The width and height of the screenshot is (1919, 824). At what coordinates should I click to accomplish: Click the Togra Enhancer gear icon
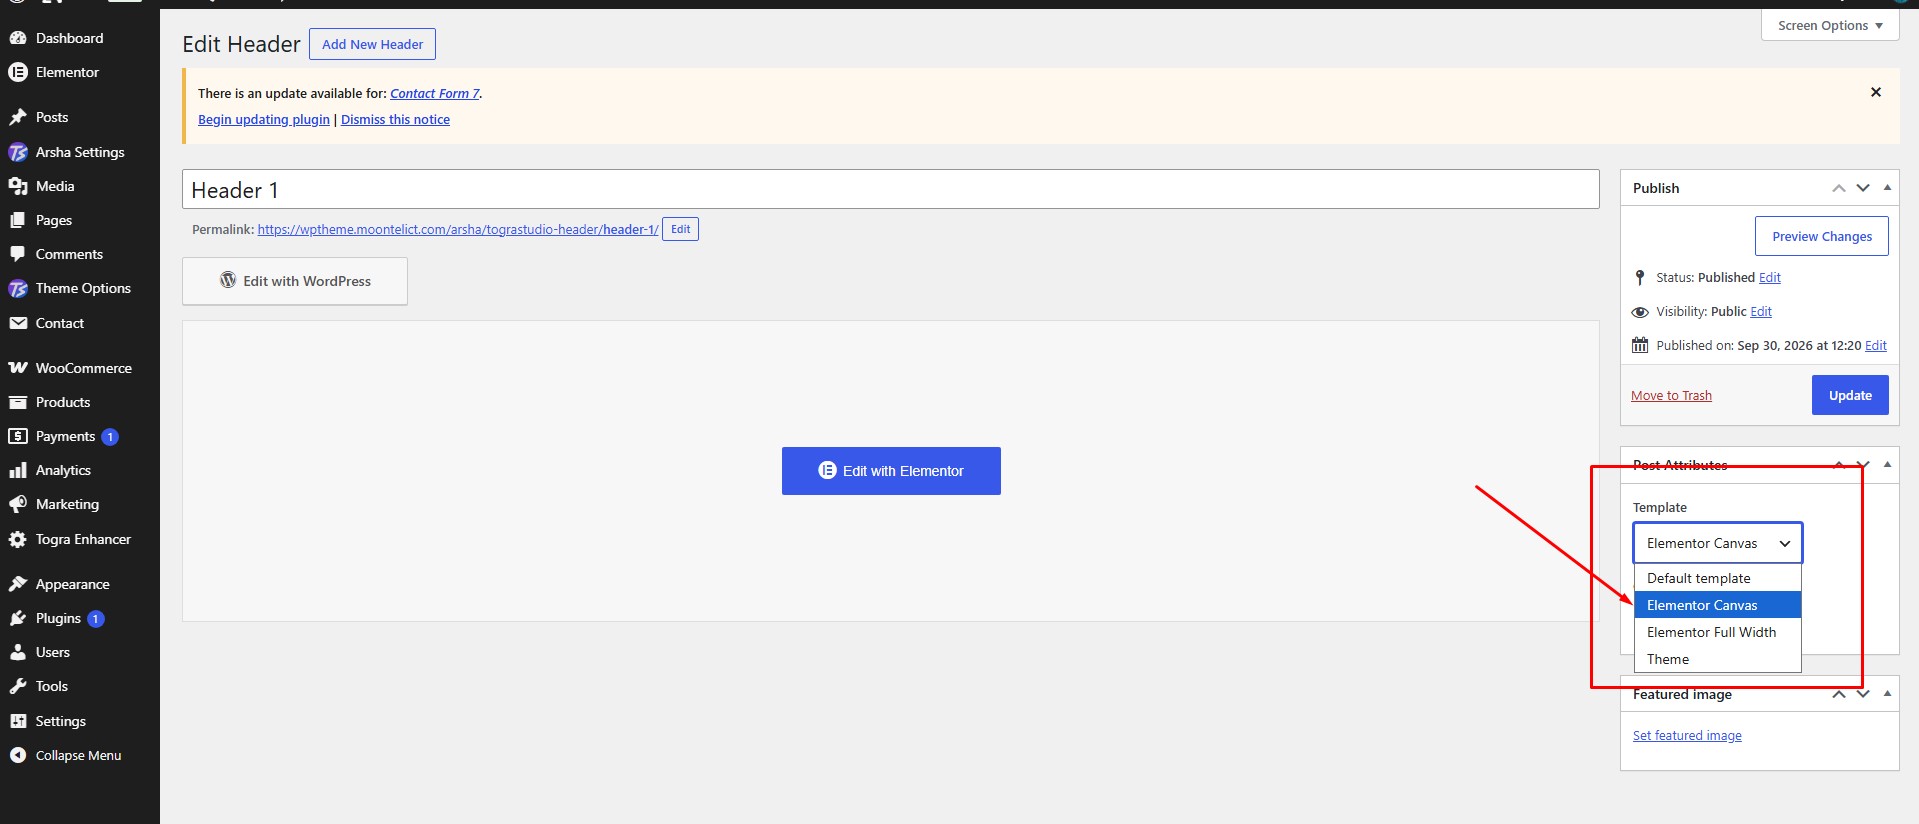coord(18,539)
